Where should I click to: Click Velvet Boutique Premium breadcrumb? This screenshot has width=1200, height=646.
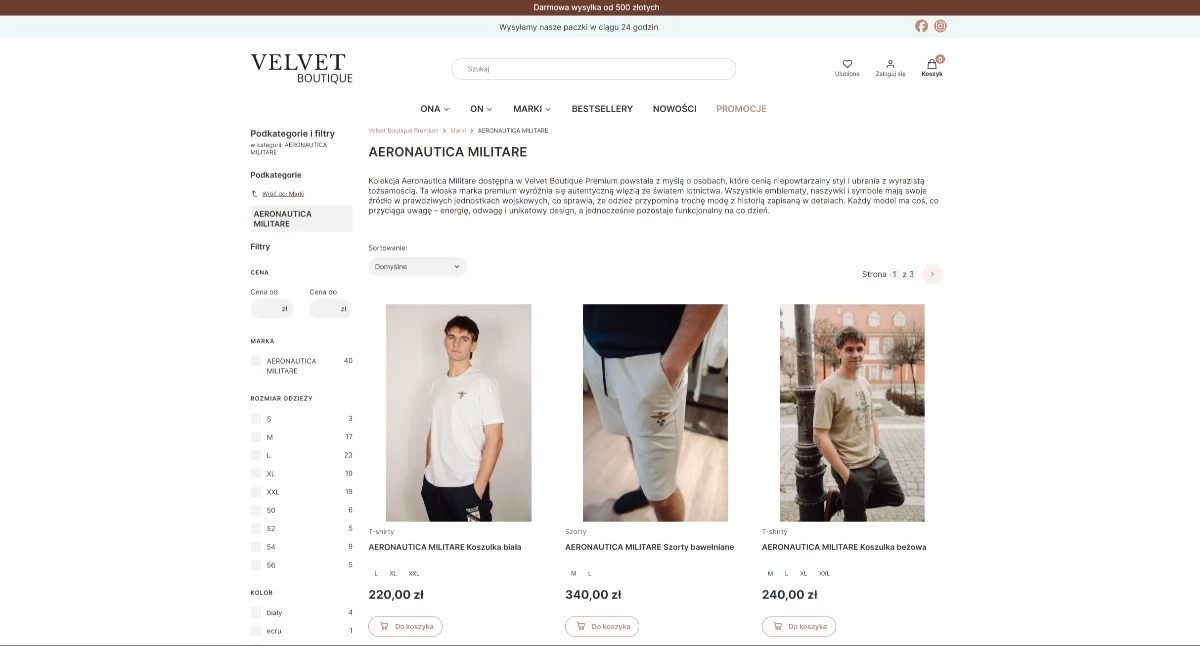403,131
